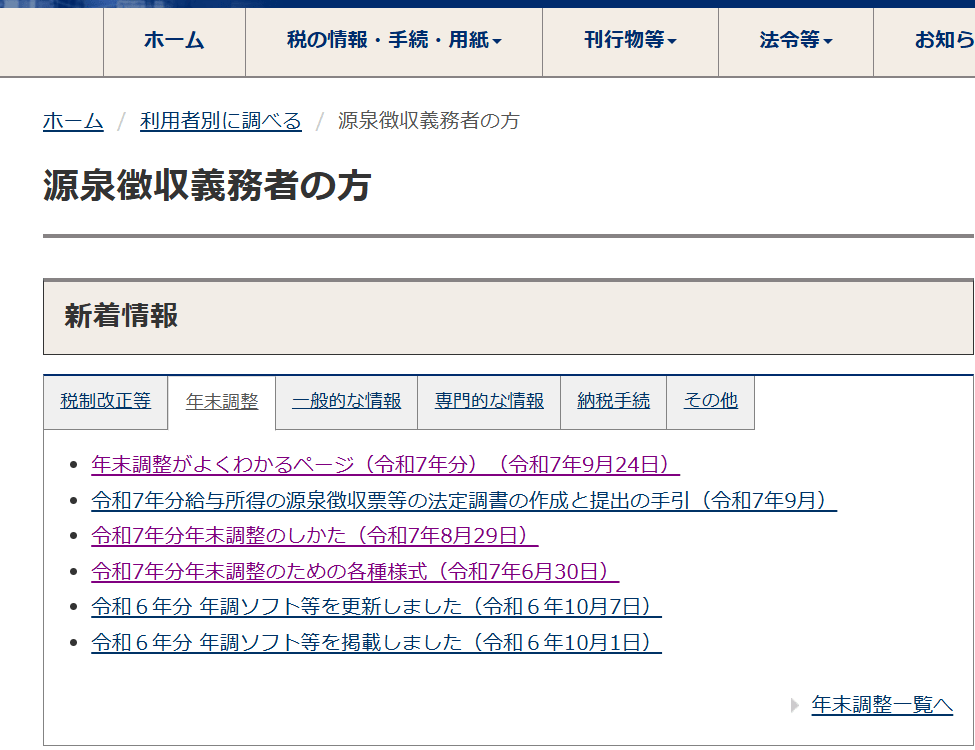Switch to the 一般的な情報 tab
Image resolution: width=975 pixels, height=750 pixels.
coord(346,401)
